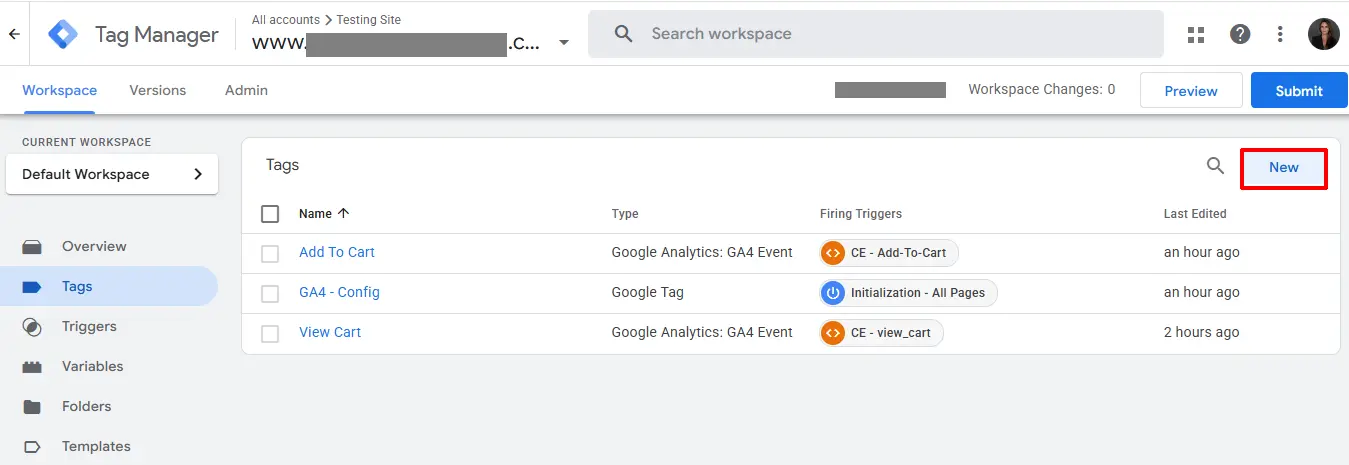Click the back arrow icon
The height and width of the screenshot is (465, 1349).
tap(14, 34)
